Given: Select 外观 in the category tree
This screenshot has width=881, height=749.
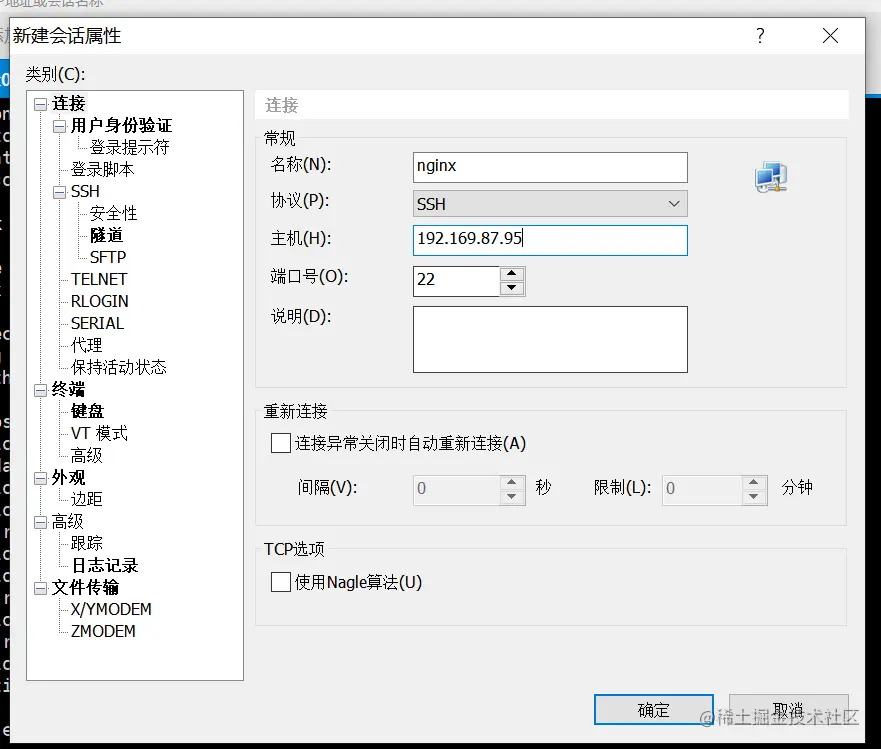Looking at the screenshot, I should pos(68,478).
